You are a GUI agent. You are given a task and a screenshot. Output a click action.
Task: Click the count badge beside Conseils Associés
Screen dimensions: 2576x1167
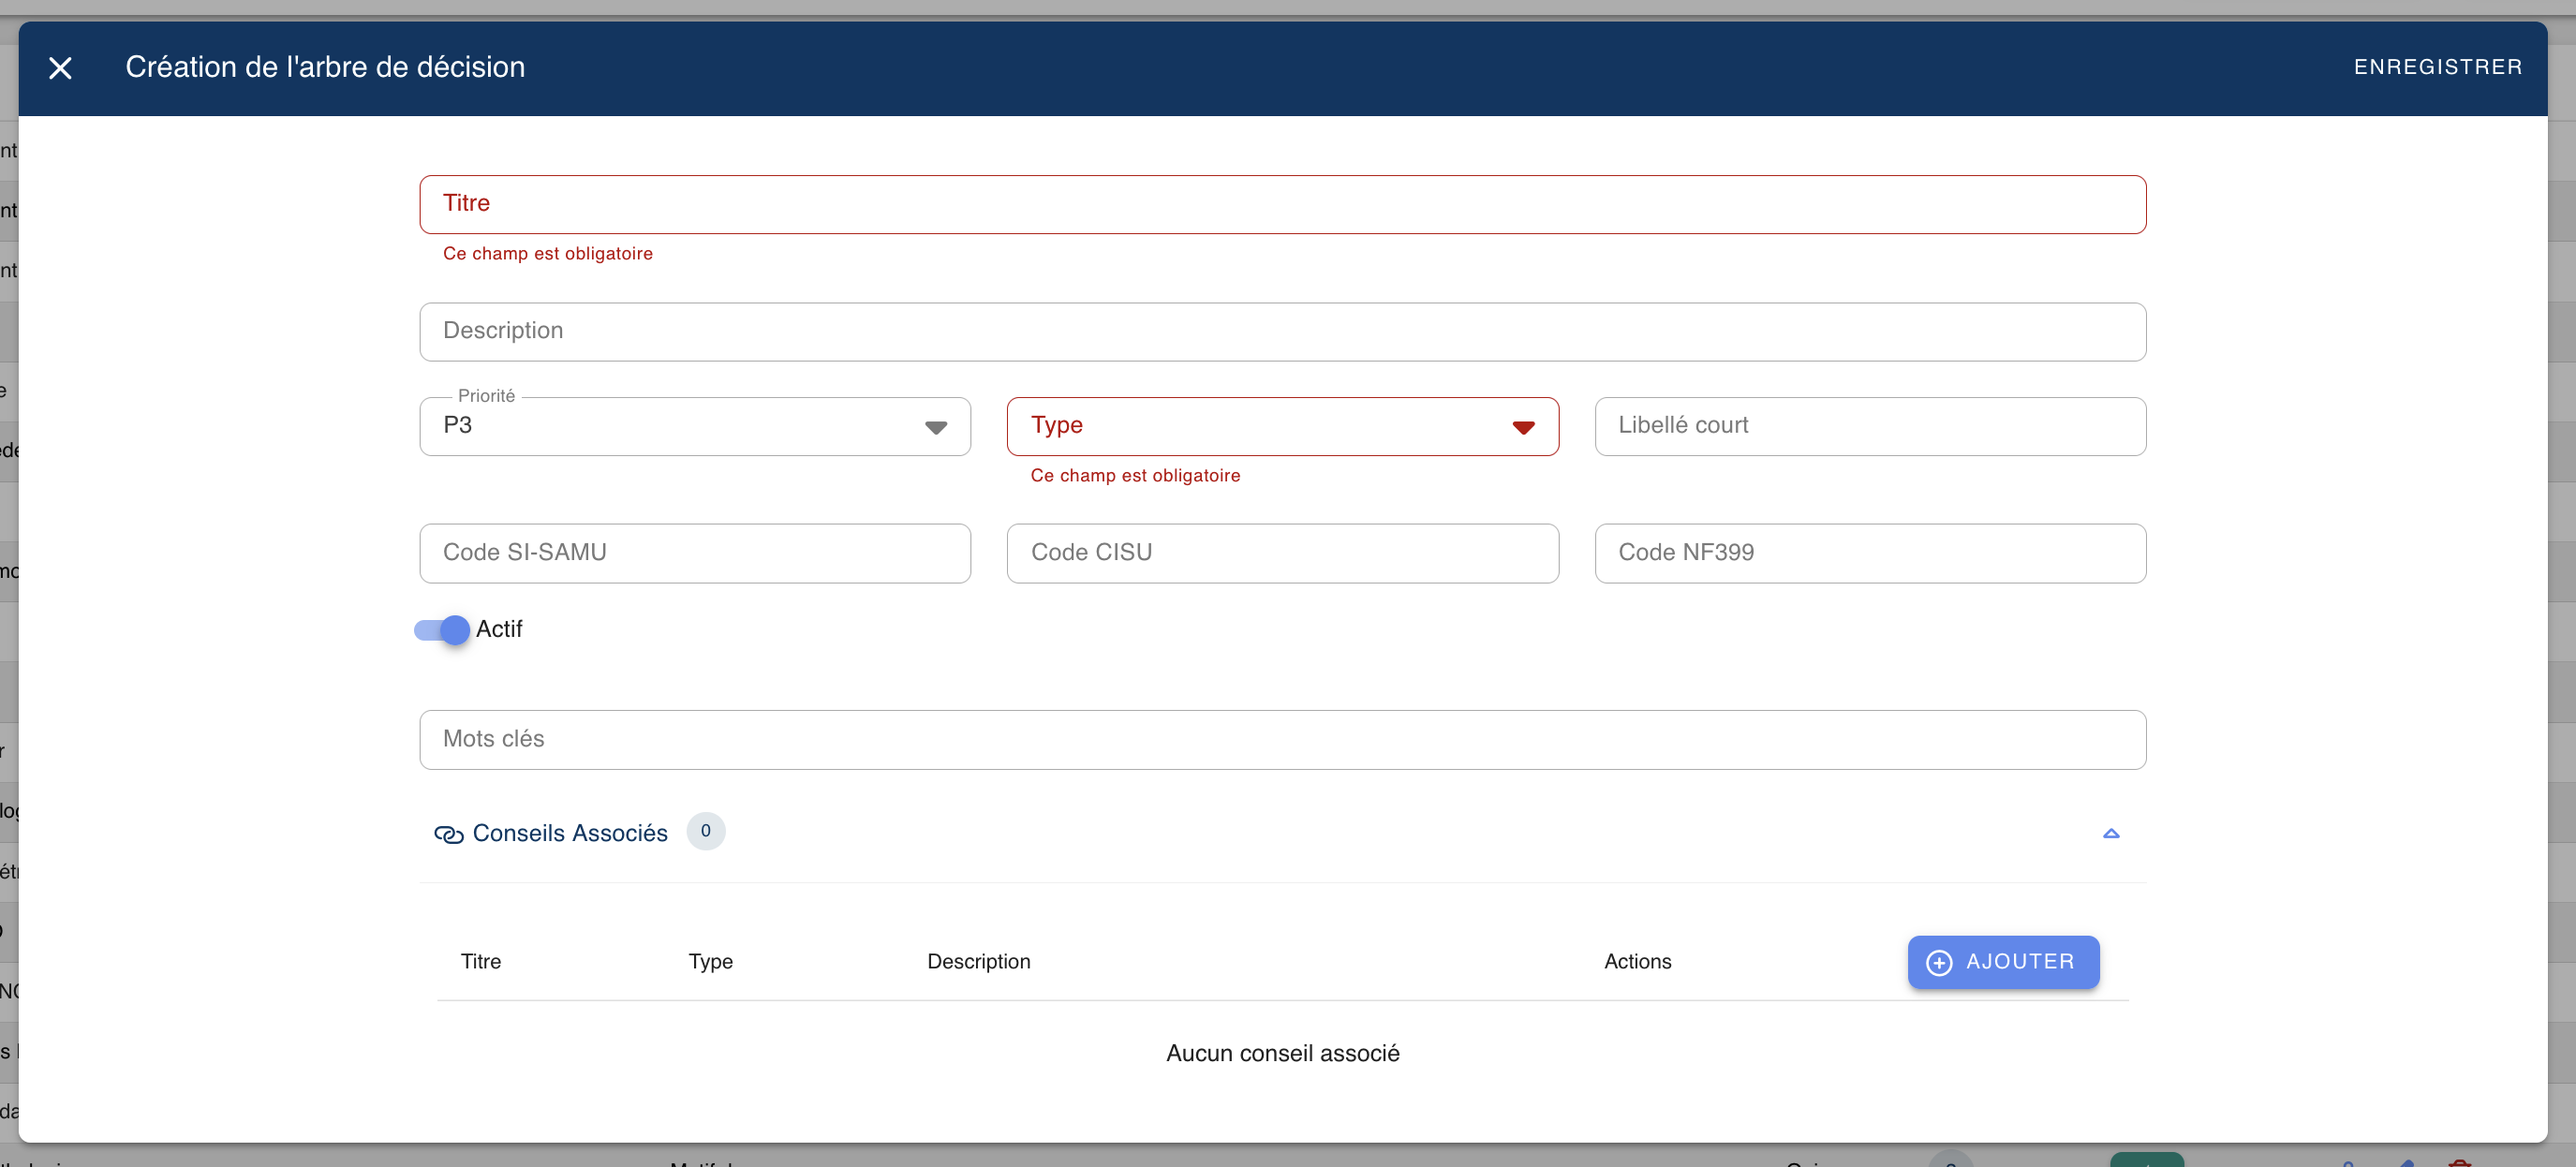(x=705, y=831)
